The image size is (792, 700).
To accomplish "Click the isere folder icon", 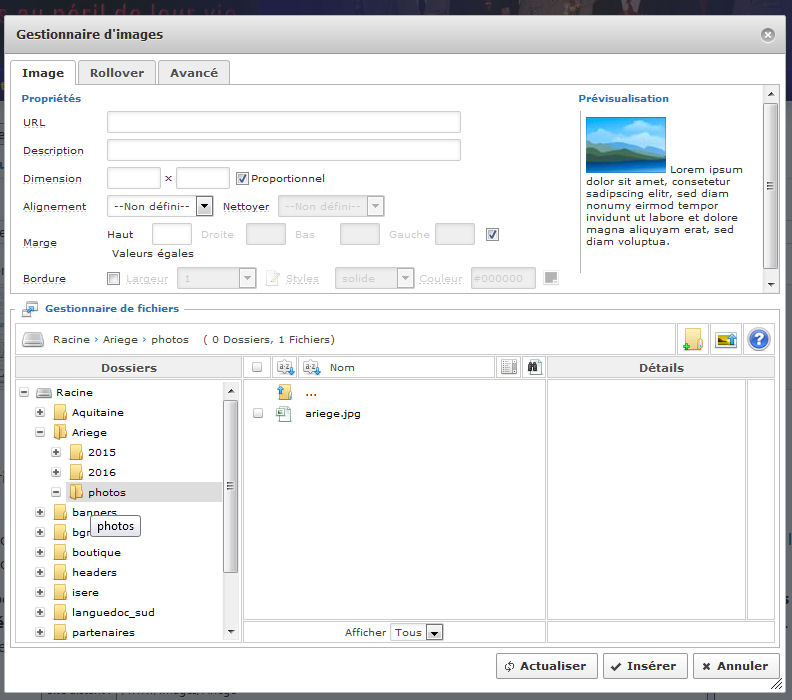I will click(x=60, y=592).
